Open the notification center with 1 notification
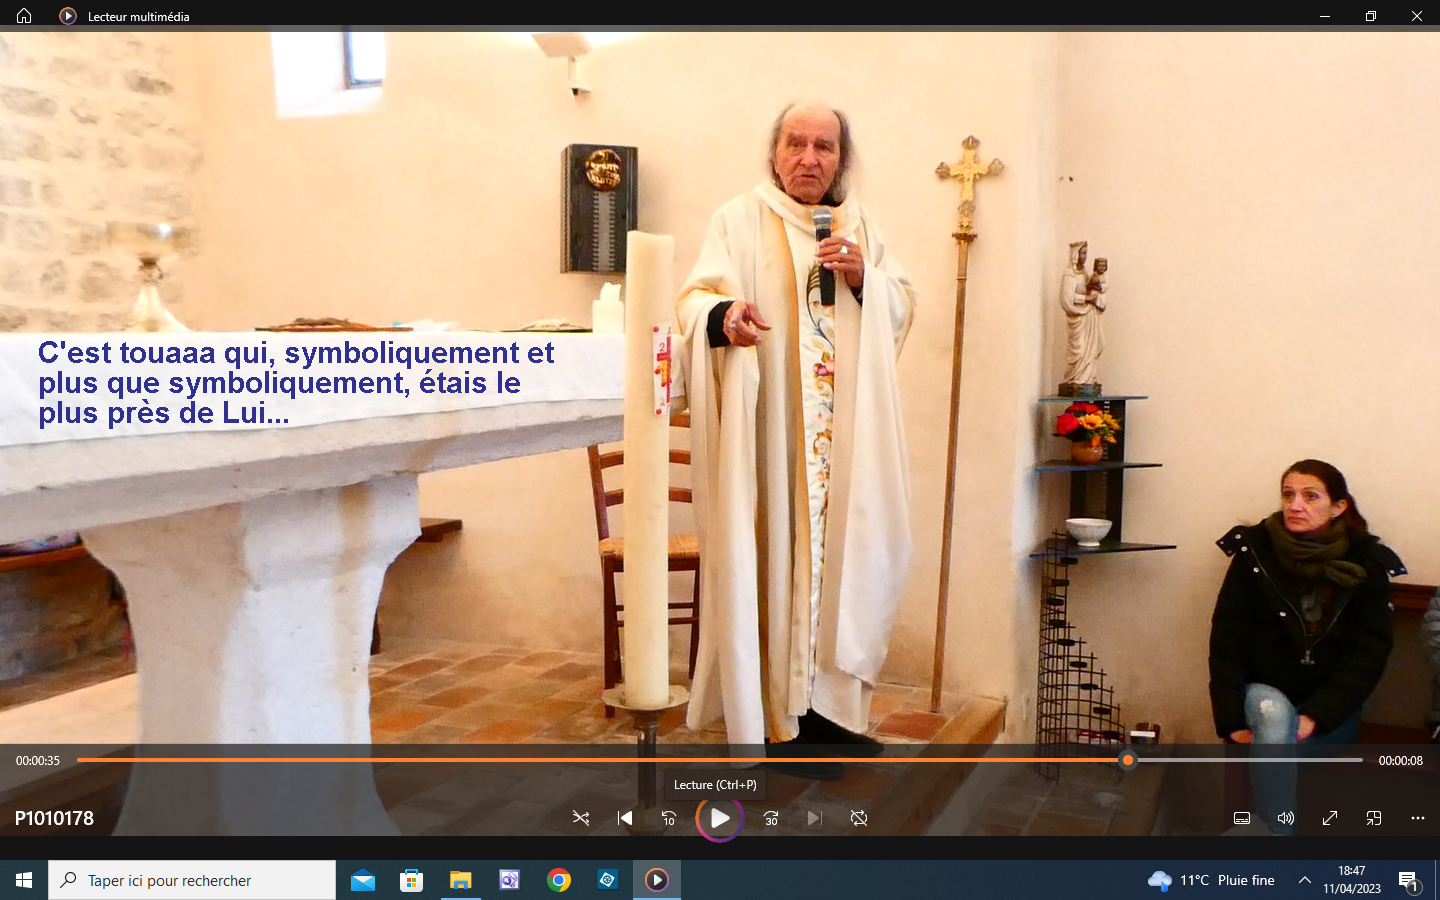 point(1409,881)
